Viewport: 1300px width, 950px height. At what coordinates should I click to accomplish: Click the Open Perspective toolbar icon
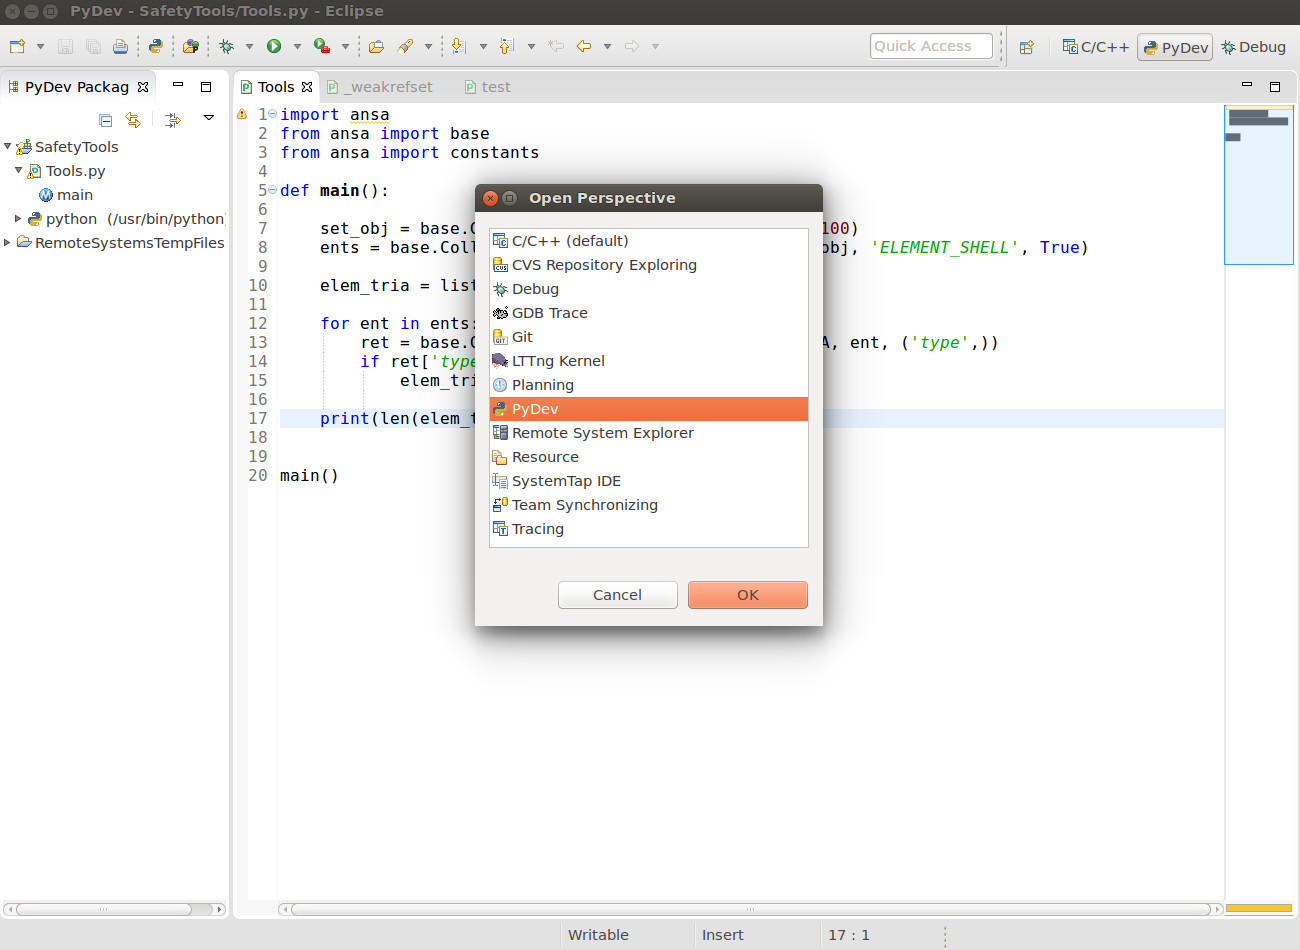1026,47
